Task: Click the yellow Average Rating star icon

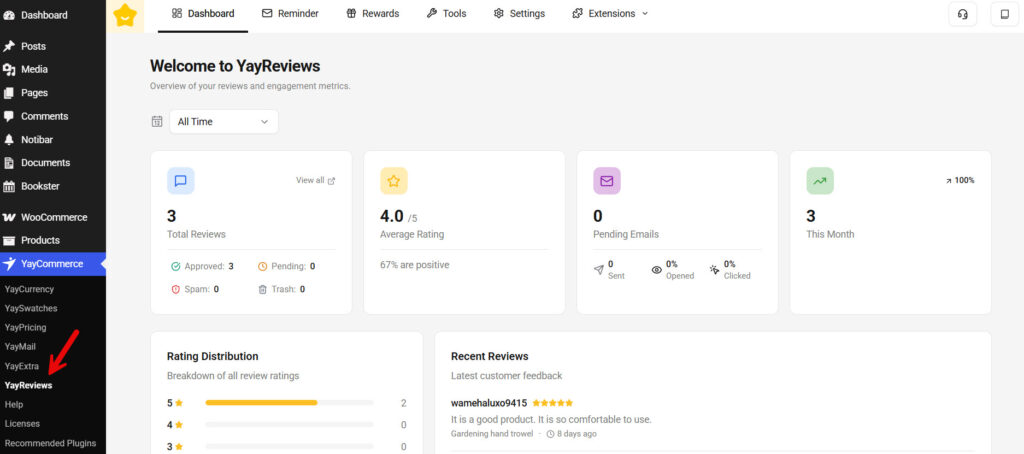Action: 394,181
